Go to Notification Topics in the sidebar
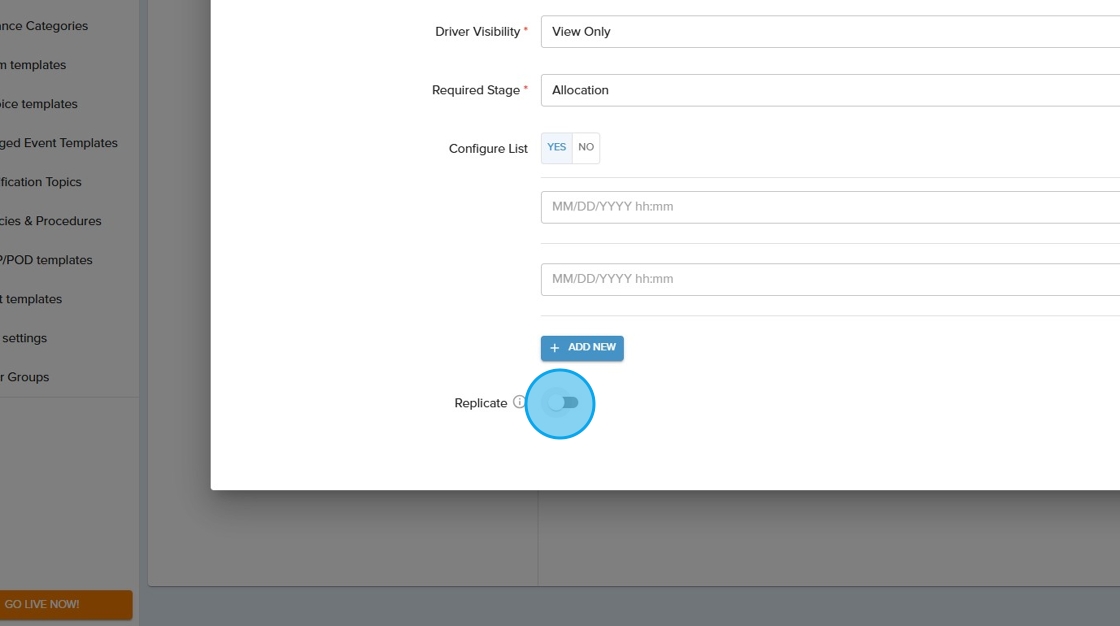This screenshot has width=1120, height=626. pos(41,182)
